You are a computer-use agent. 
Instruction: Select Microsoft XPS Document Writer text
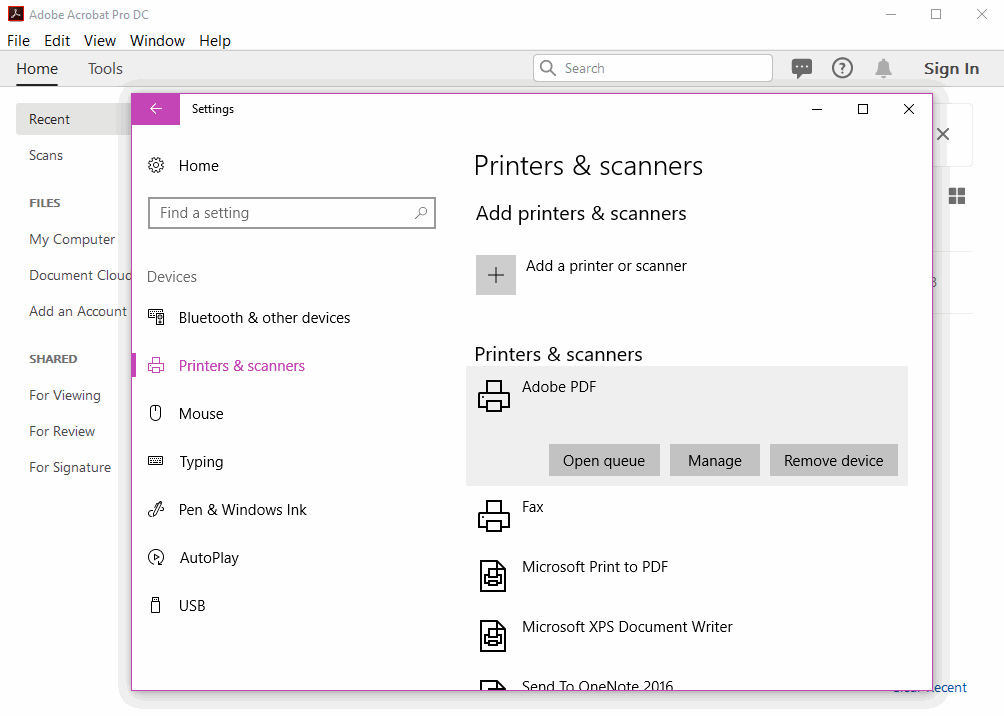[x=628, y=627]
